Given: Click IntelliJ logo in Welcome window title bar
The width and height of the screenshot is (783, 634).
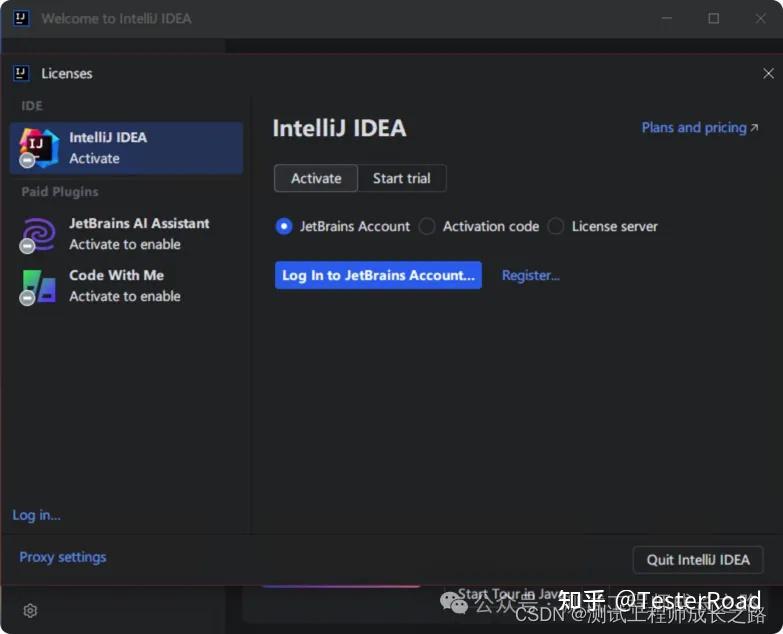Looking at the screenshot, I should [x=21, y=18].
